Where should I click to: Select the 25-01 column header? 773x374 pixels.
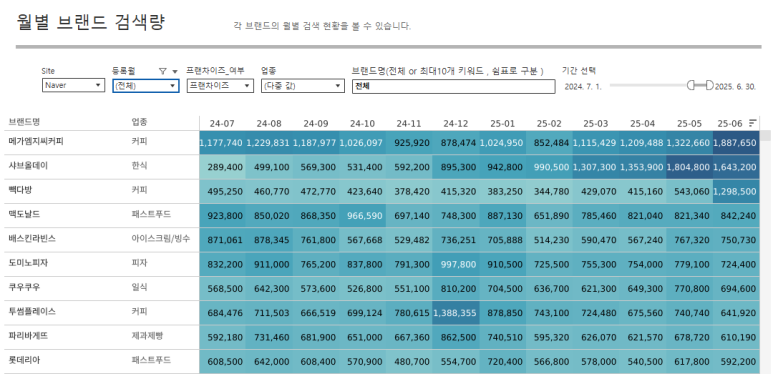point(502,123)
